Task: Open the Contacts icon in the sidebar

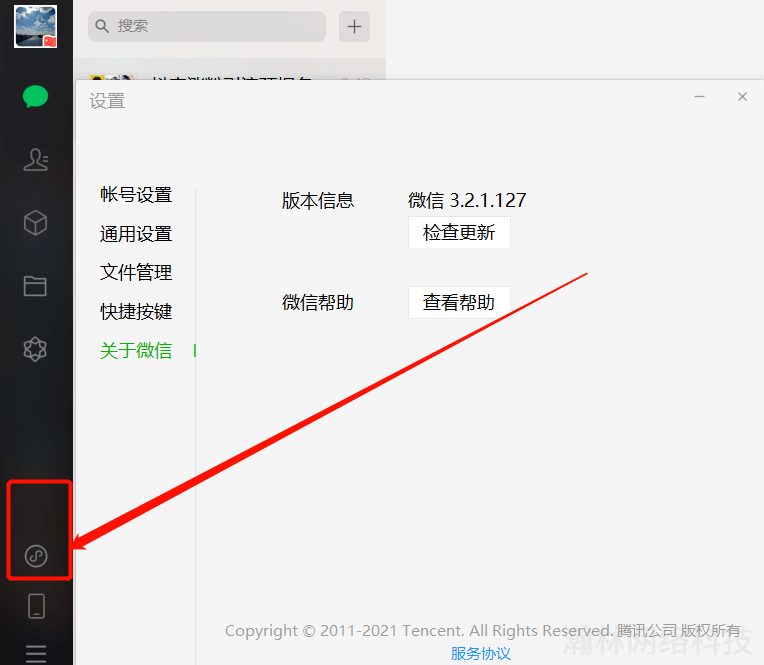Action: [x=36, y=160]
